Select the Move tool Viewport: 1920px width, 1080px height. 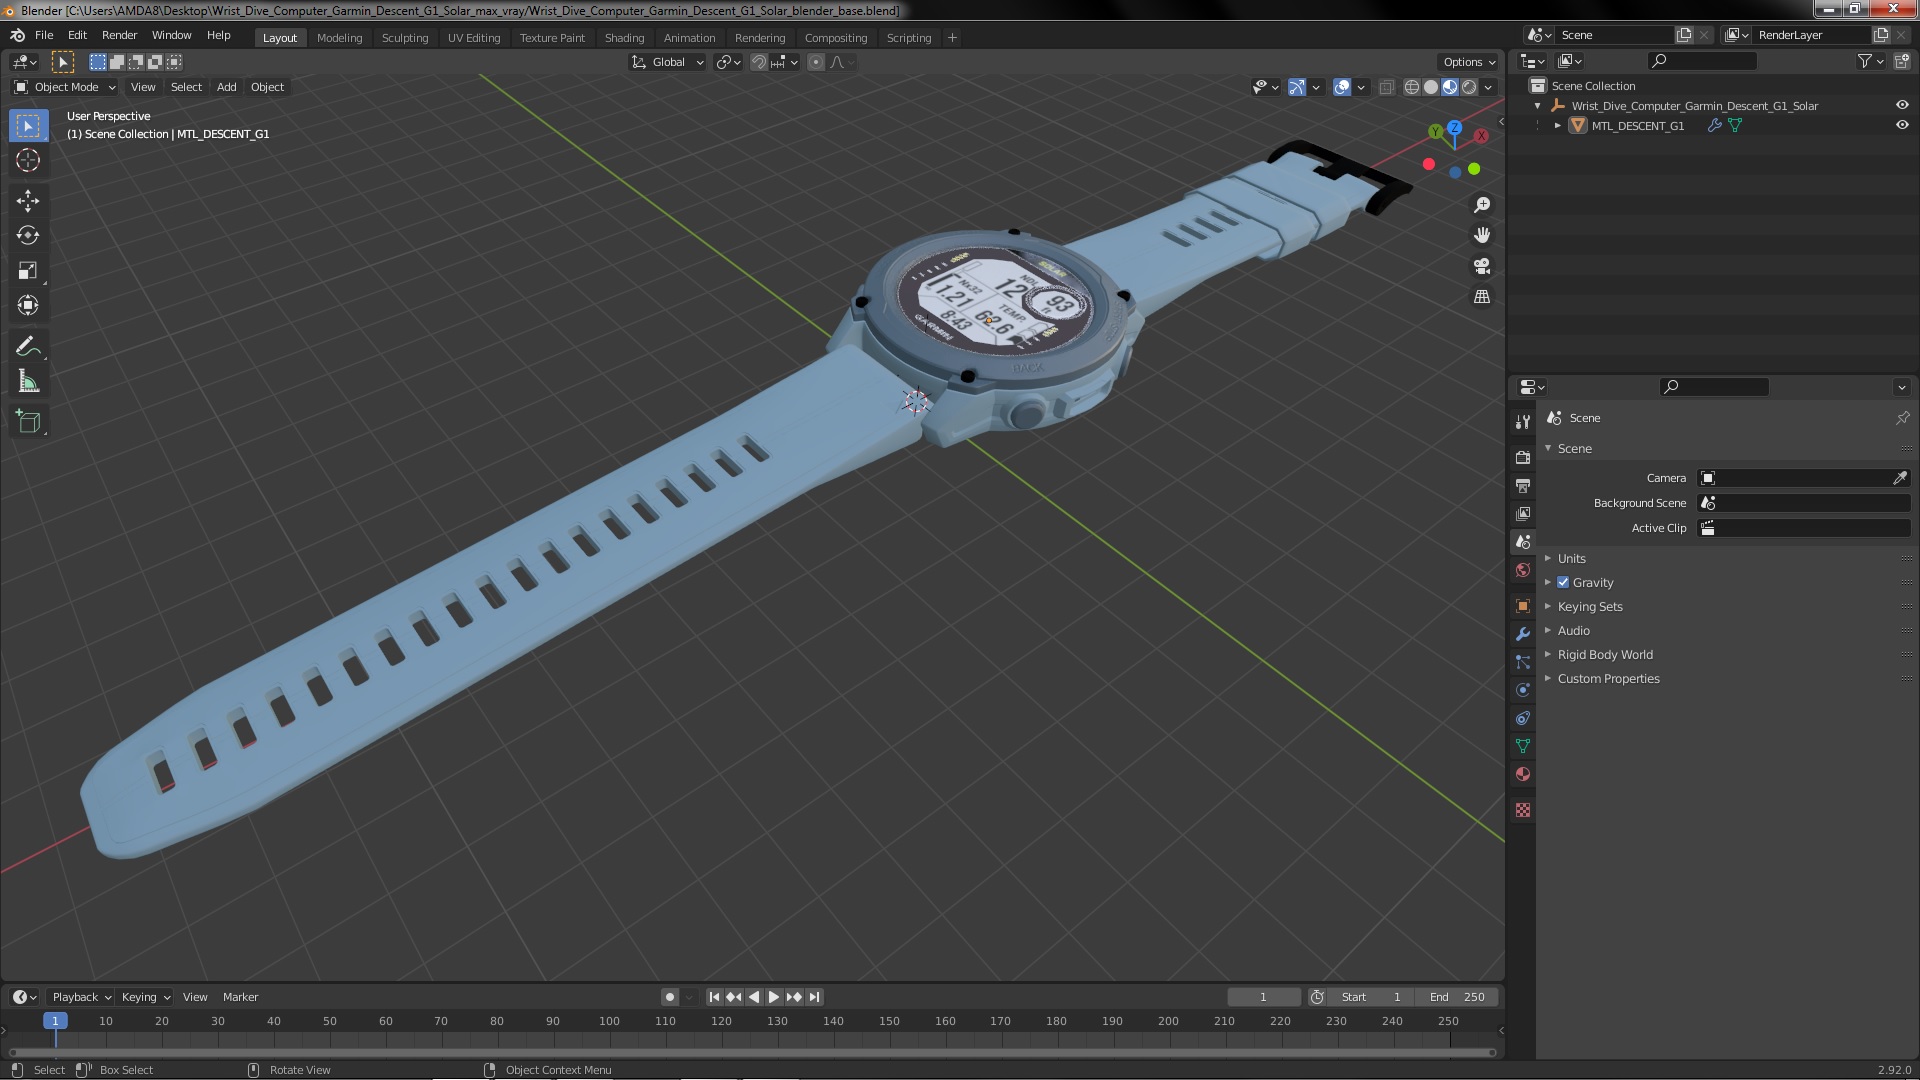click(28, 201)
